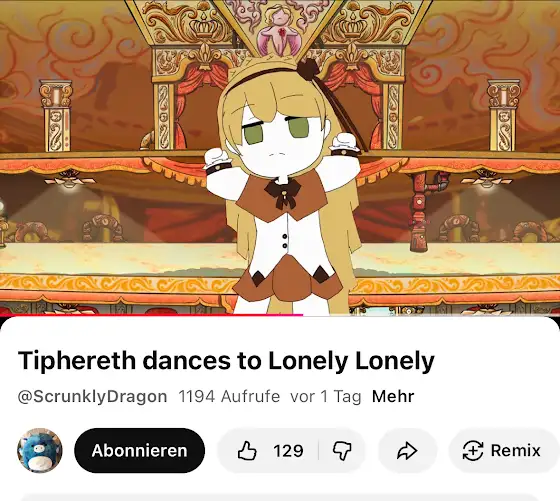Click the vor 1 Tag upload date
The height and width of the screenshot is (501, 560).
(326, 396)
